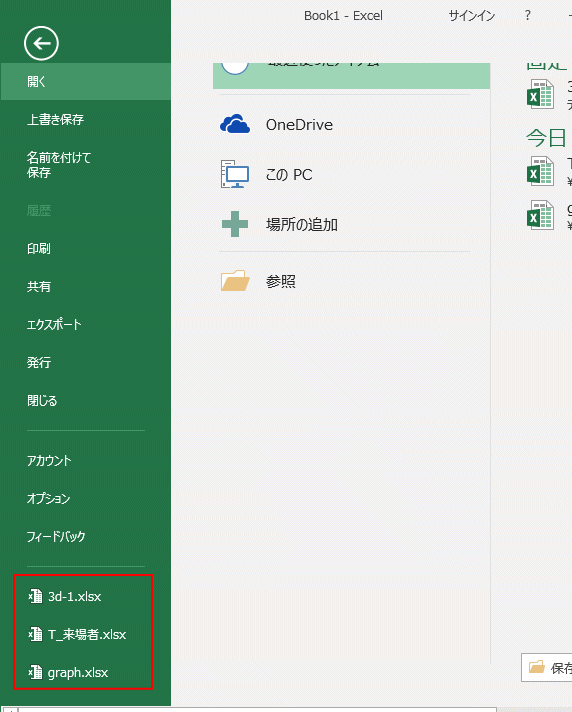The image size is (572, 712).
Task: Click the OneDrive cloud icon
Action: (235, 124)
